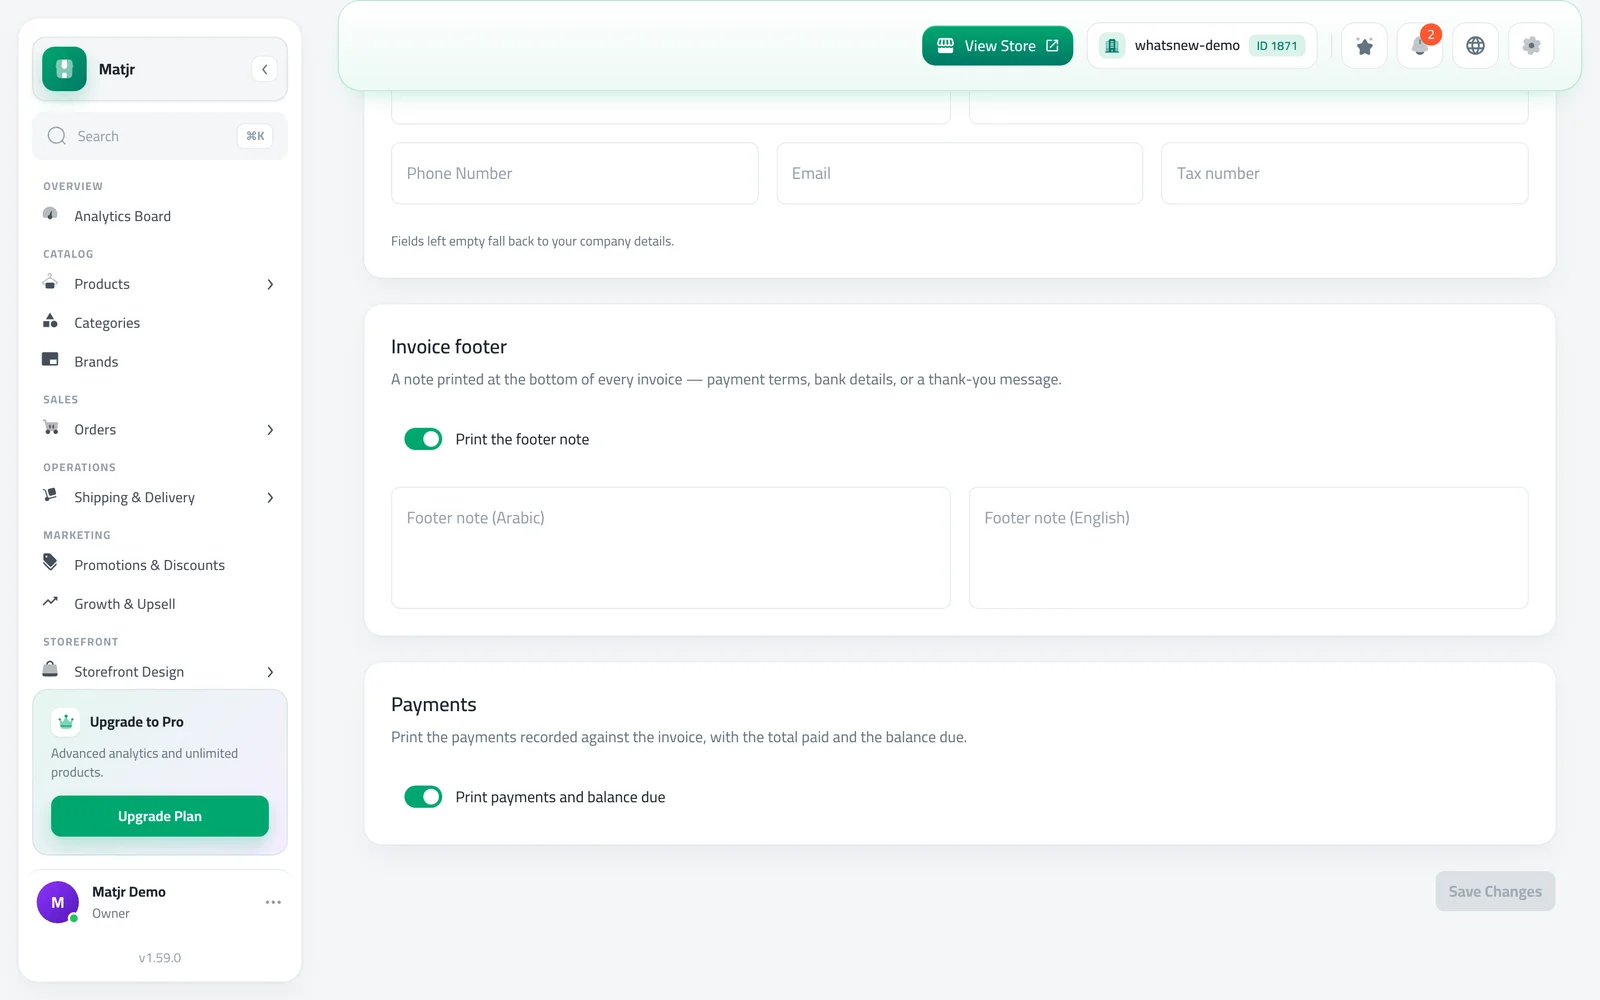
Task: Click the Footer note (Arabic) textarea
Action: tap(671, 548)
